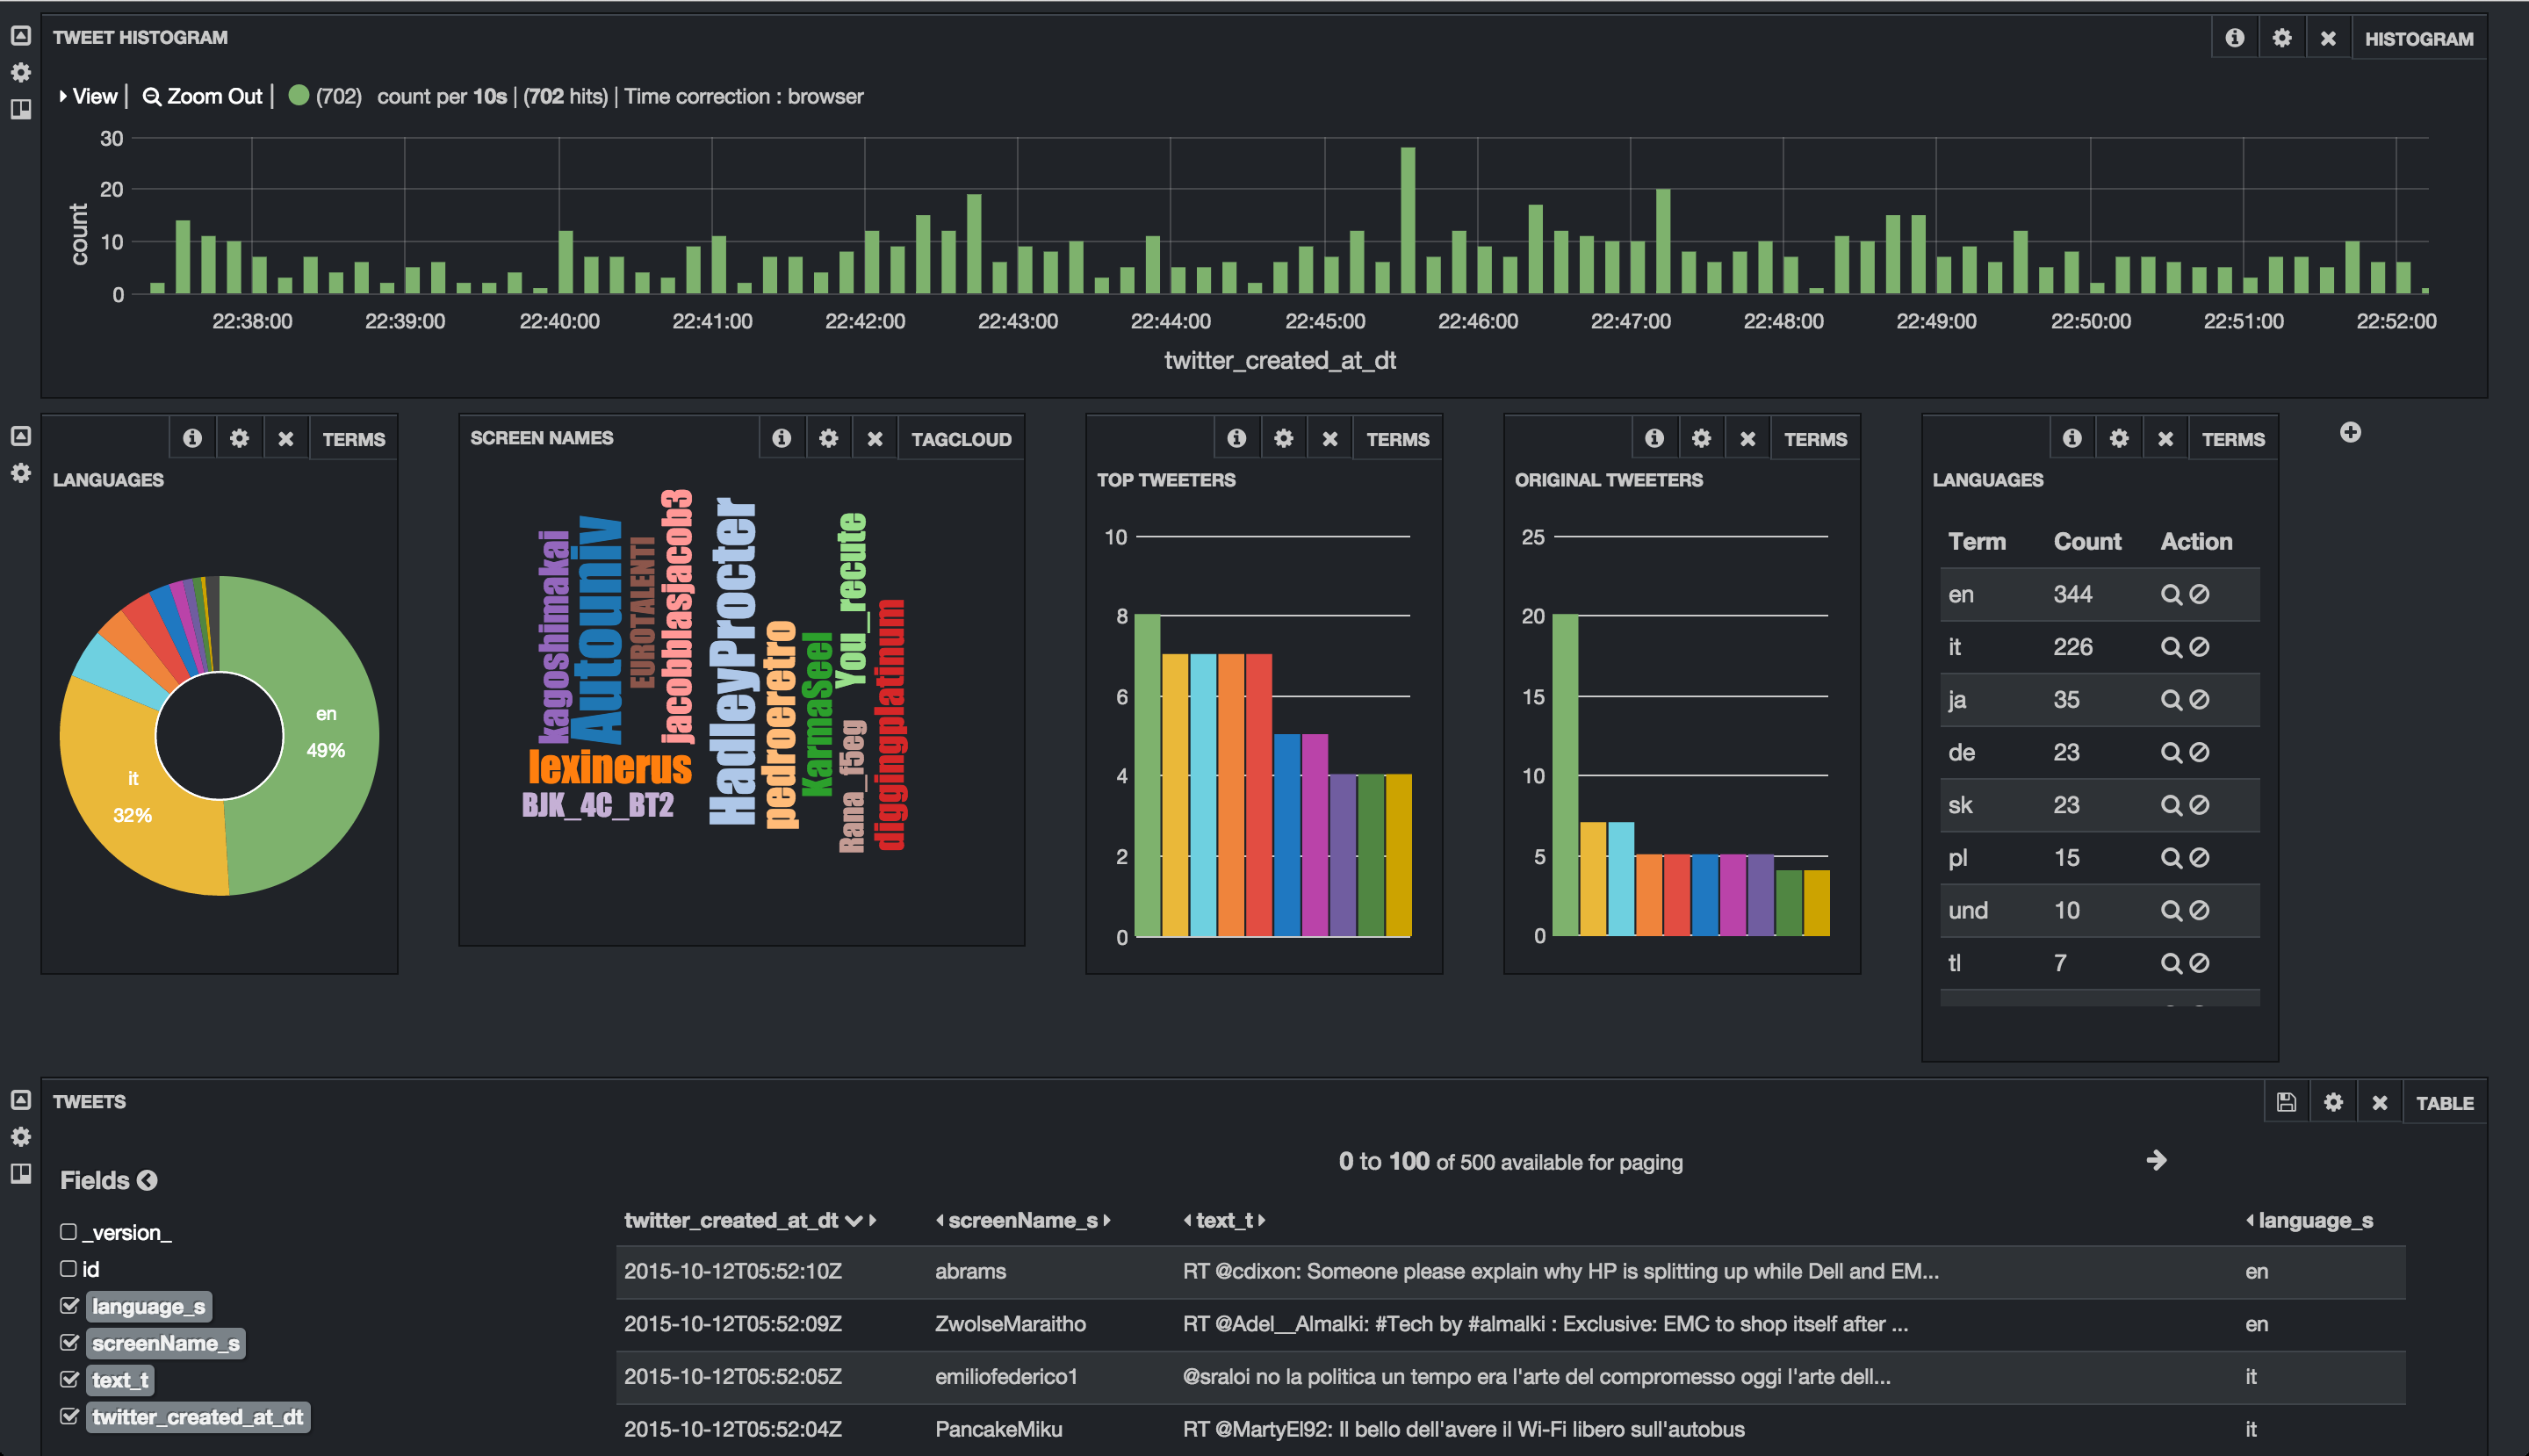Click exclude icon for 'ja' language row
Screen dimensions: 2529x1456
click(2199, 700)
